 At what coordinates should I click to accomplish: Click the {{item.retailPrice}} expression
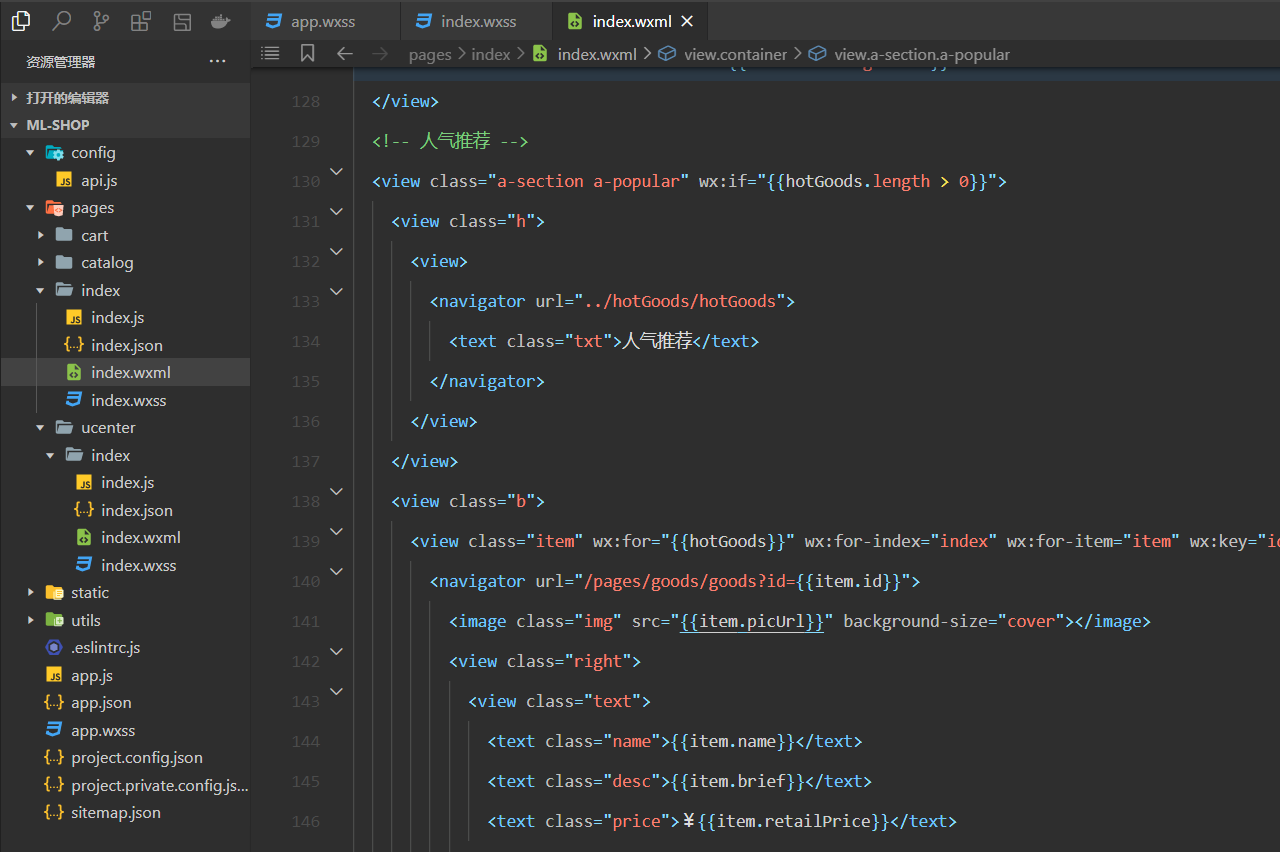[x=793, y=821]
